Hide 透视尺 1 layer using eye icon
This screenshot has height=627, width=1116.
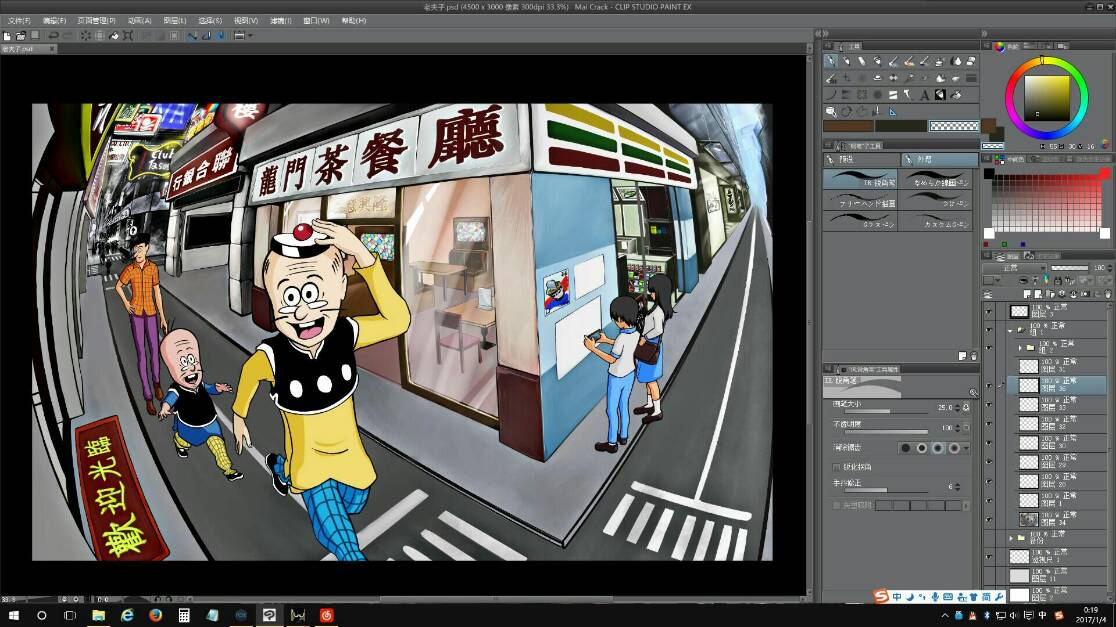[989, 557]
